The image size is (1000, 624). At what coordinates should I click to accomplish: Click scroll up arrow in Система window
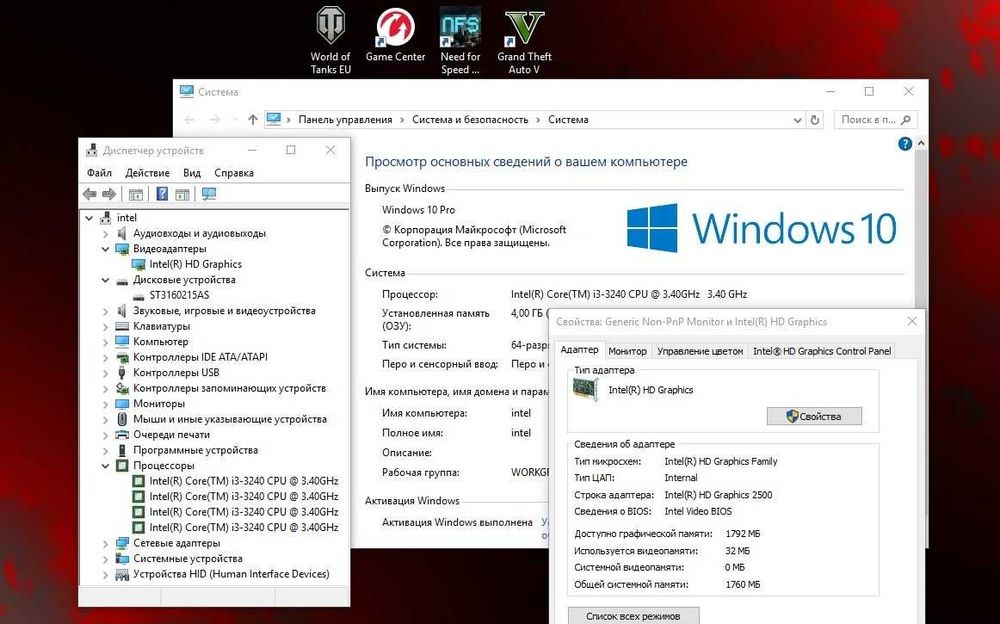[920, 144]
